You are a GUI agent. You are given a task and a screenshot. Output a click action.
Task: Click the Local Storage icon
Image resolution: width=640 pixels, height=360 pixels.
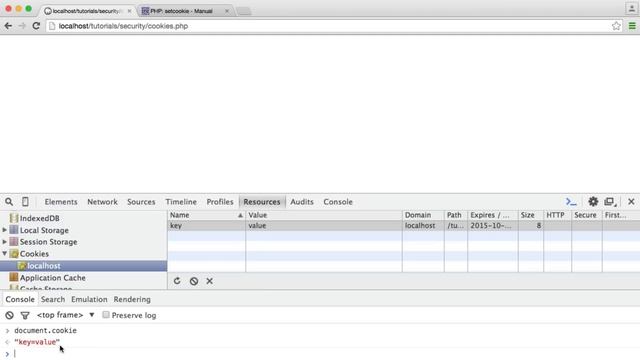14,230
